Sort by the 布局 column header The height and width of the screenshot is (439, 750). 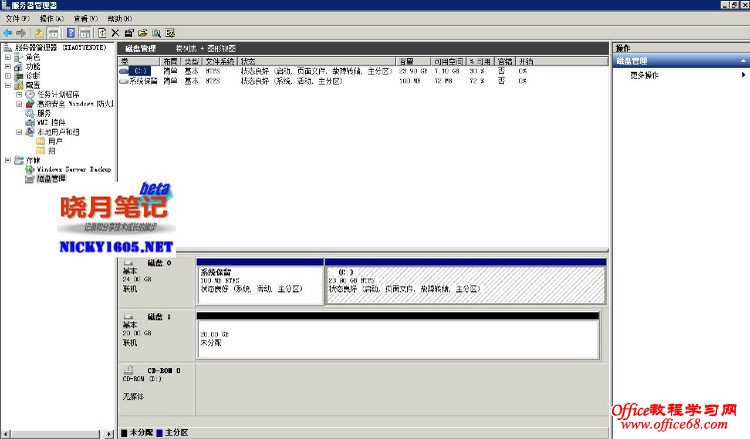point(171,61)
